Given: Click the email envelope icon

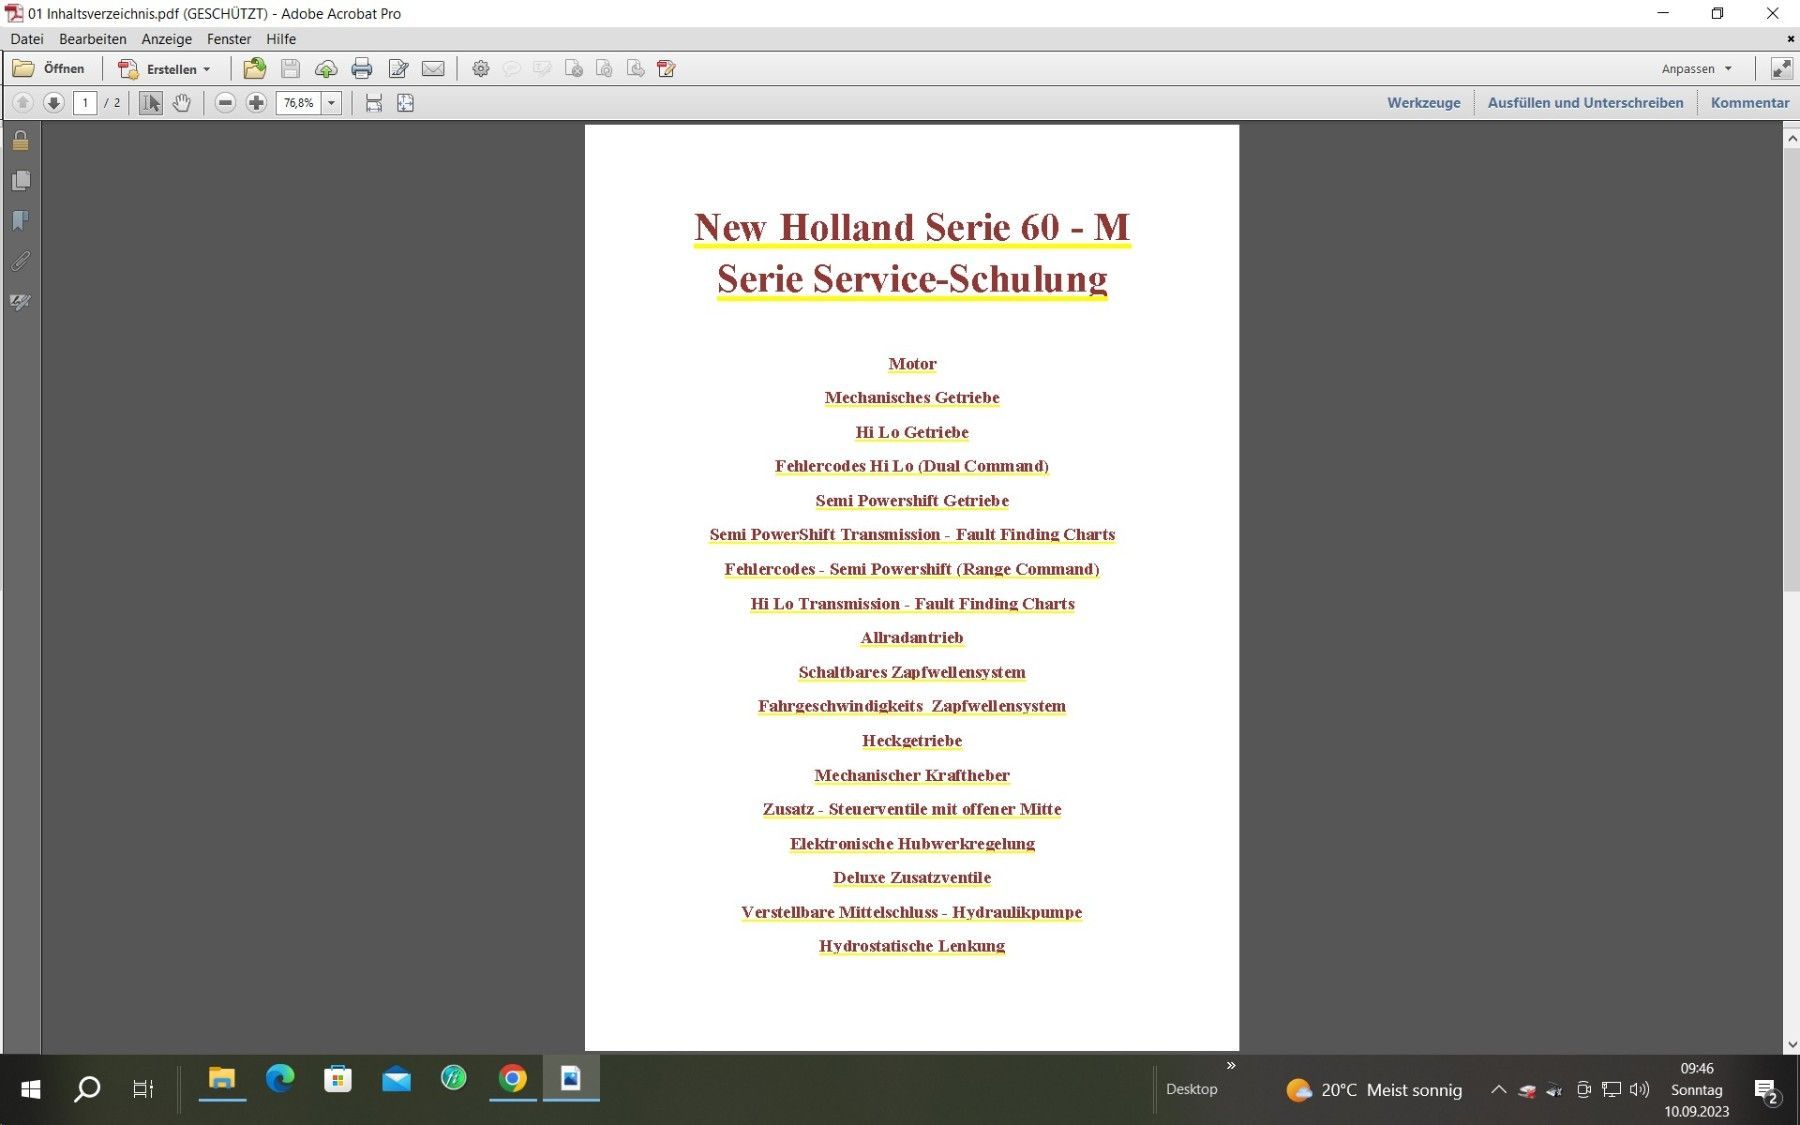Looking at the screenshot, I should 433,69.
